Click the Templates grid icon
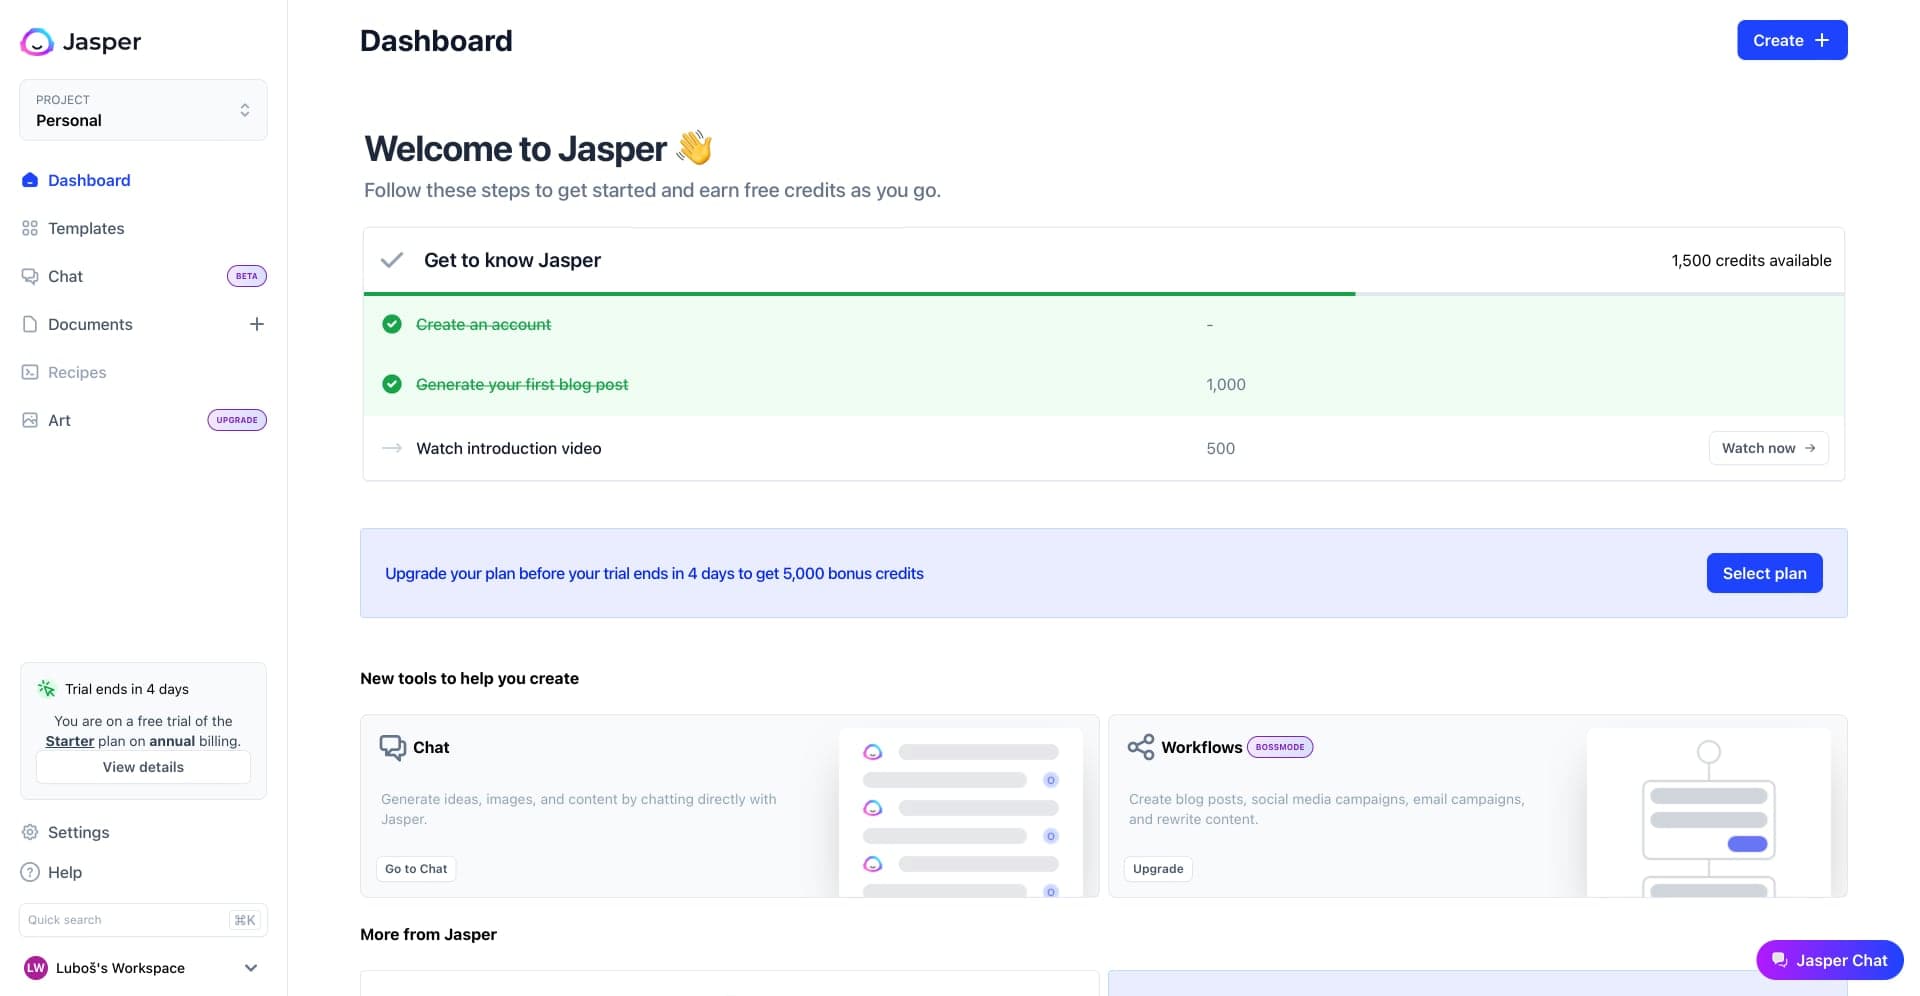This screenshot has width=1920, height=996. 30,228
